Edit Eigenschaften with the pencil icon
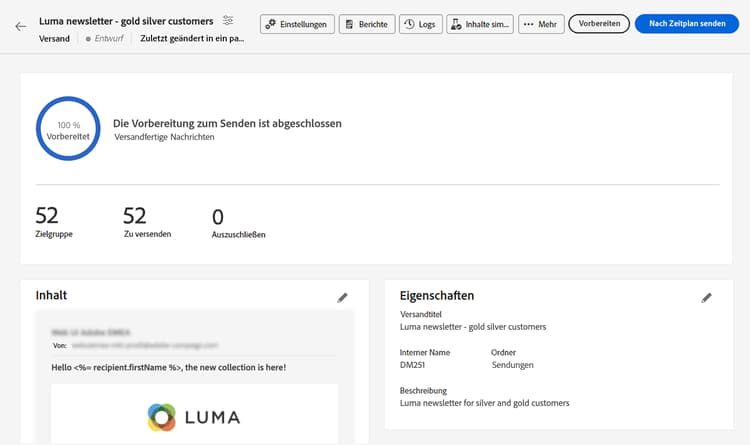This screenshot has width=750, height=445. point(707,297)
